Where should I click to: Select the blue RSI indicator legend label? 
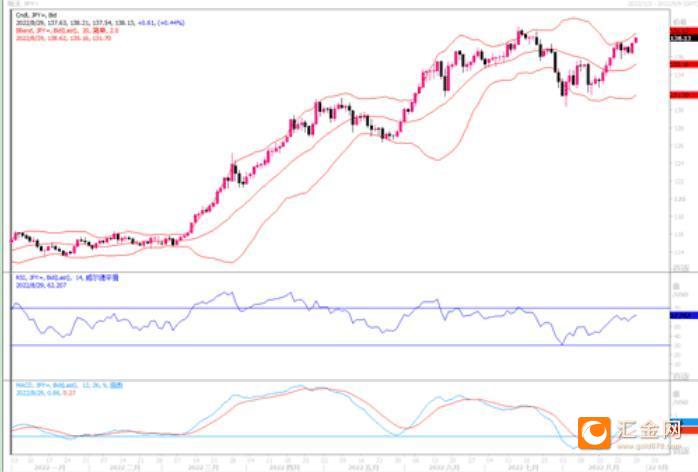[67, 278]
